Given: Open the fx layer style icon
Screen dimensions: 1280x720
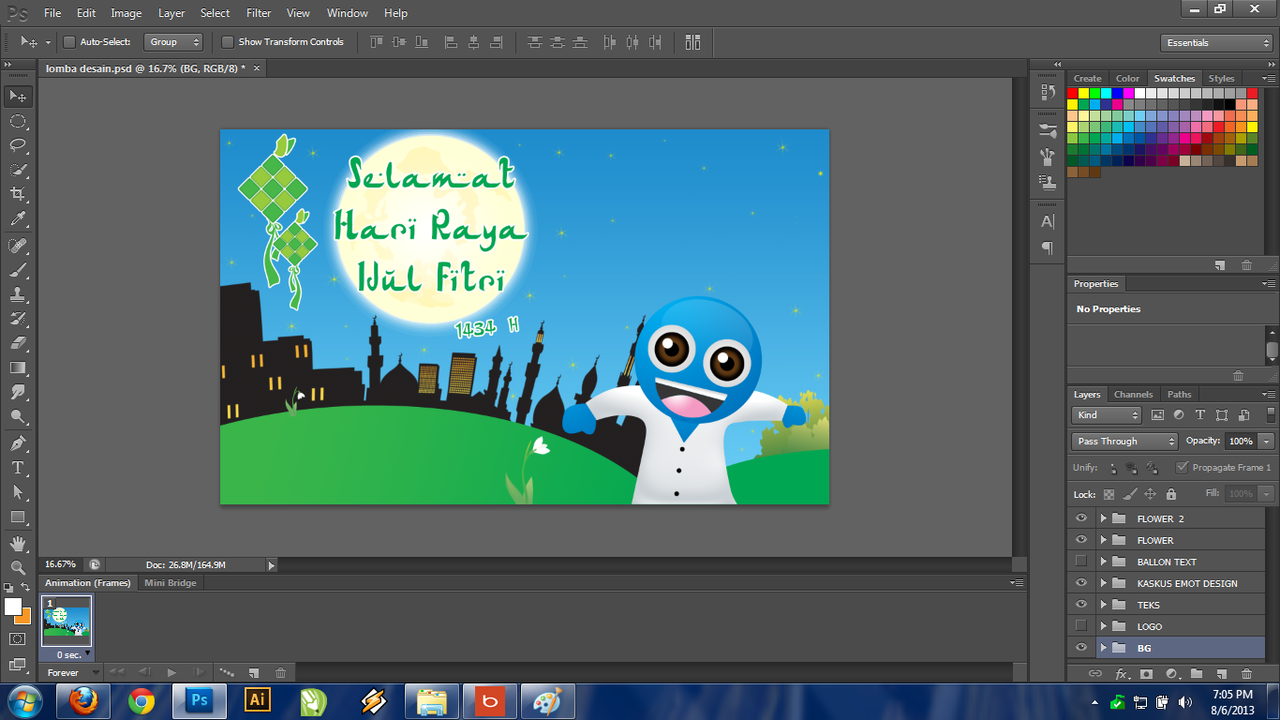Looking at the screenshot, I should point(1122,674).
